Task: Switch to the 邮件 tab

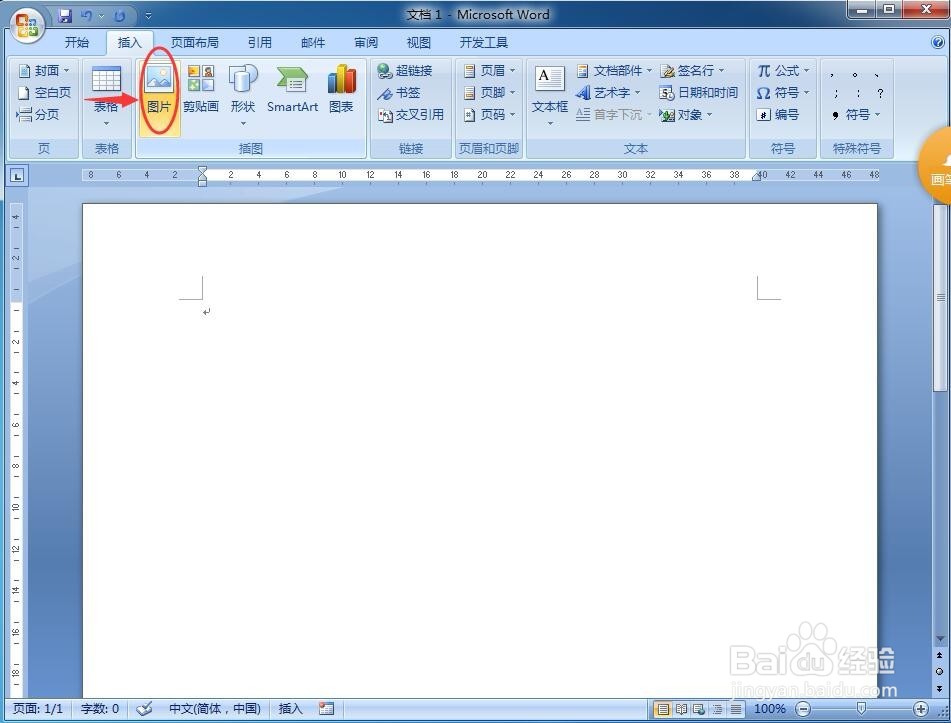Action: (313, 42)
